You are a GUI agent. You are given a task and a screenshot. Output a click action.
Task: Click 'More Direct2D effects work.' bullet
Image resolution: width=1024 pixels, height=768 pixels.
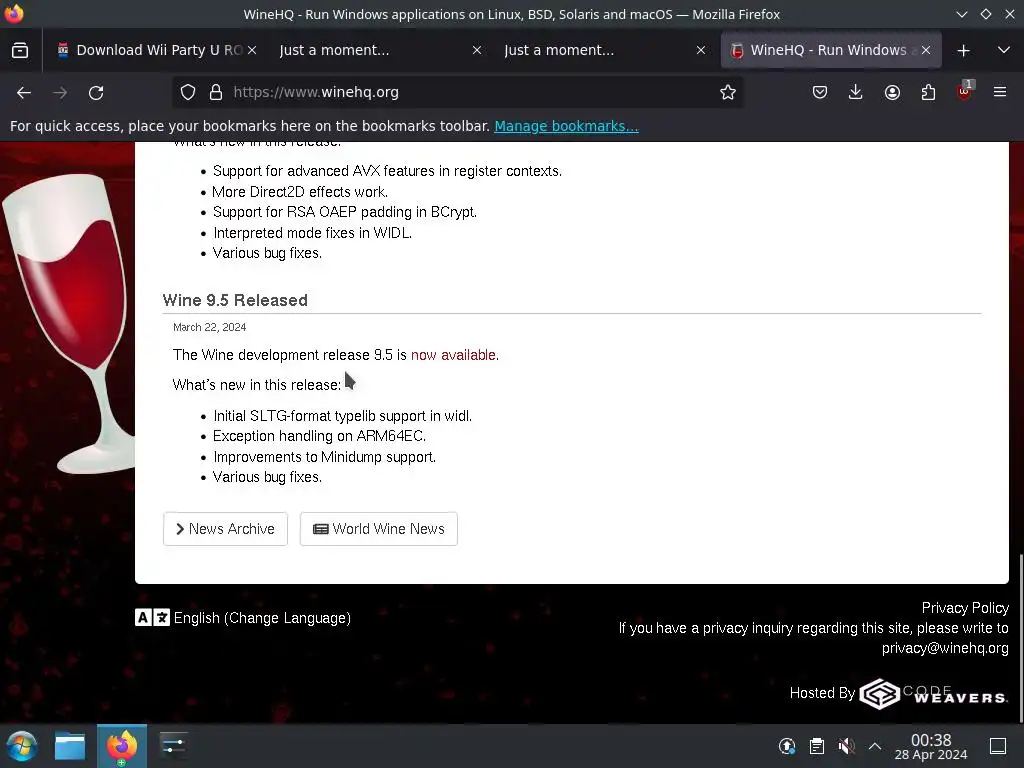300,192
